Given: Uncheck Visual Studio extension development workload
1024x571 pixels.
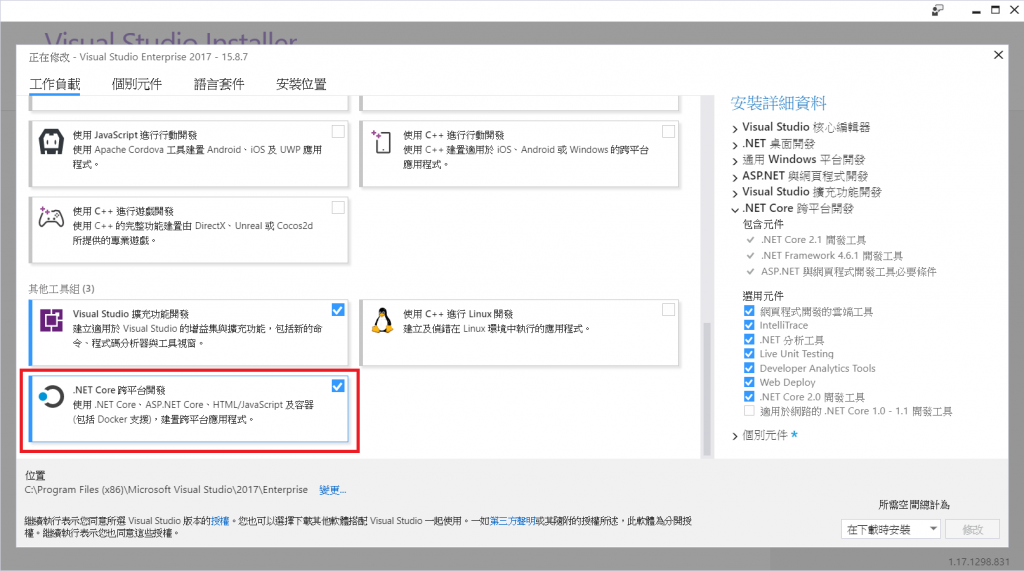Looking at the screenshot, I should click(338, 310).
